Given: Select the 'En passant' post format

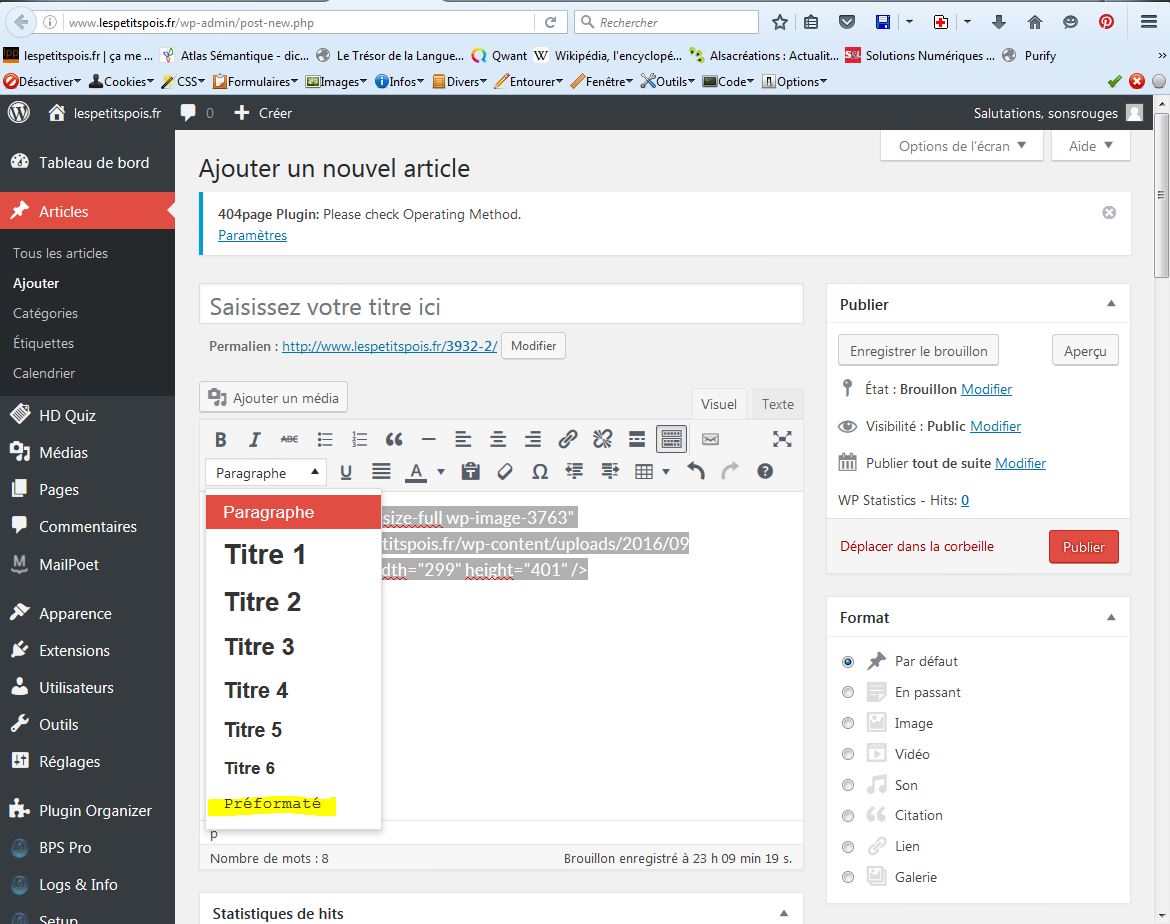Looking at the screenshot, I should [848, 692].
